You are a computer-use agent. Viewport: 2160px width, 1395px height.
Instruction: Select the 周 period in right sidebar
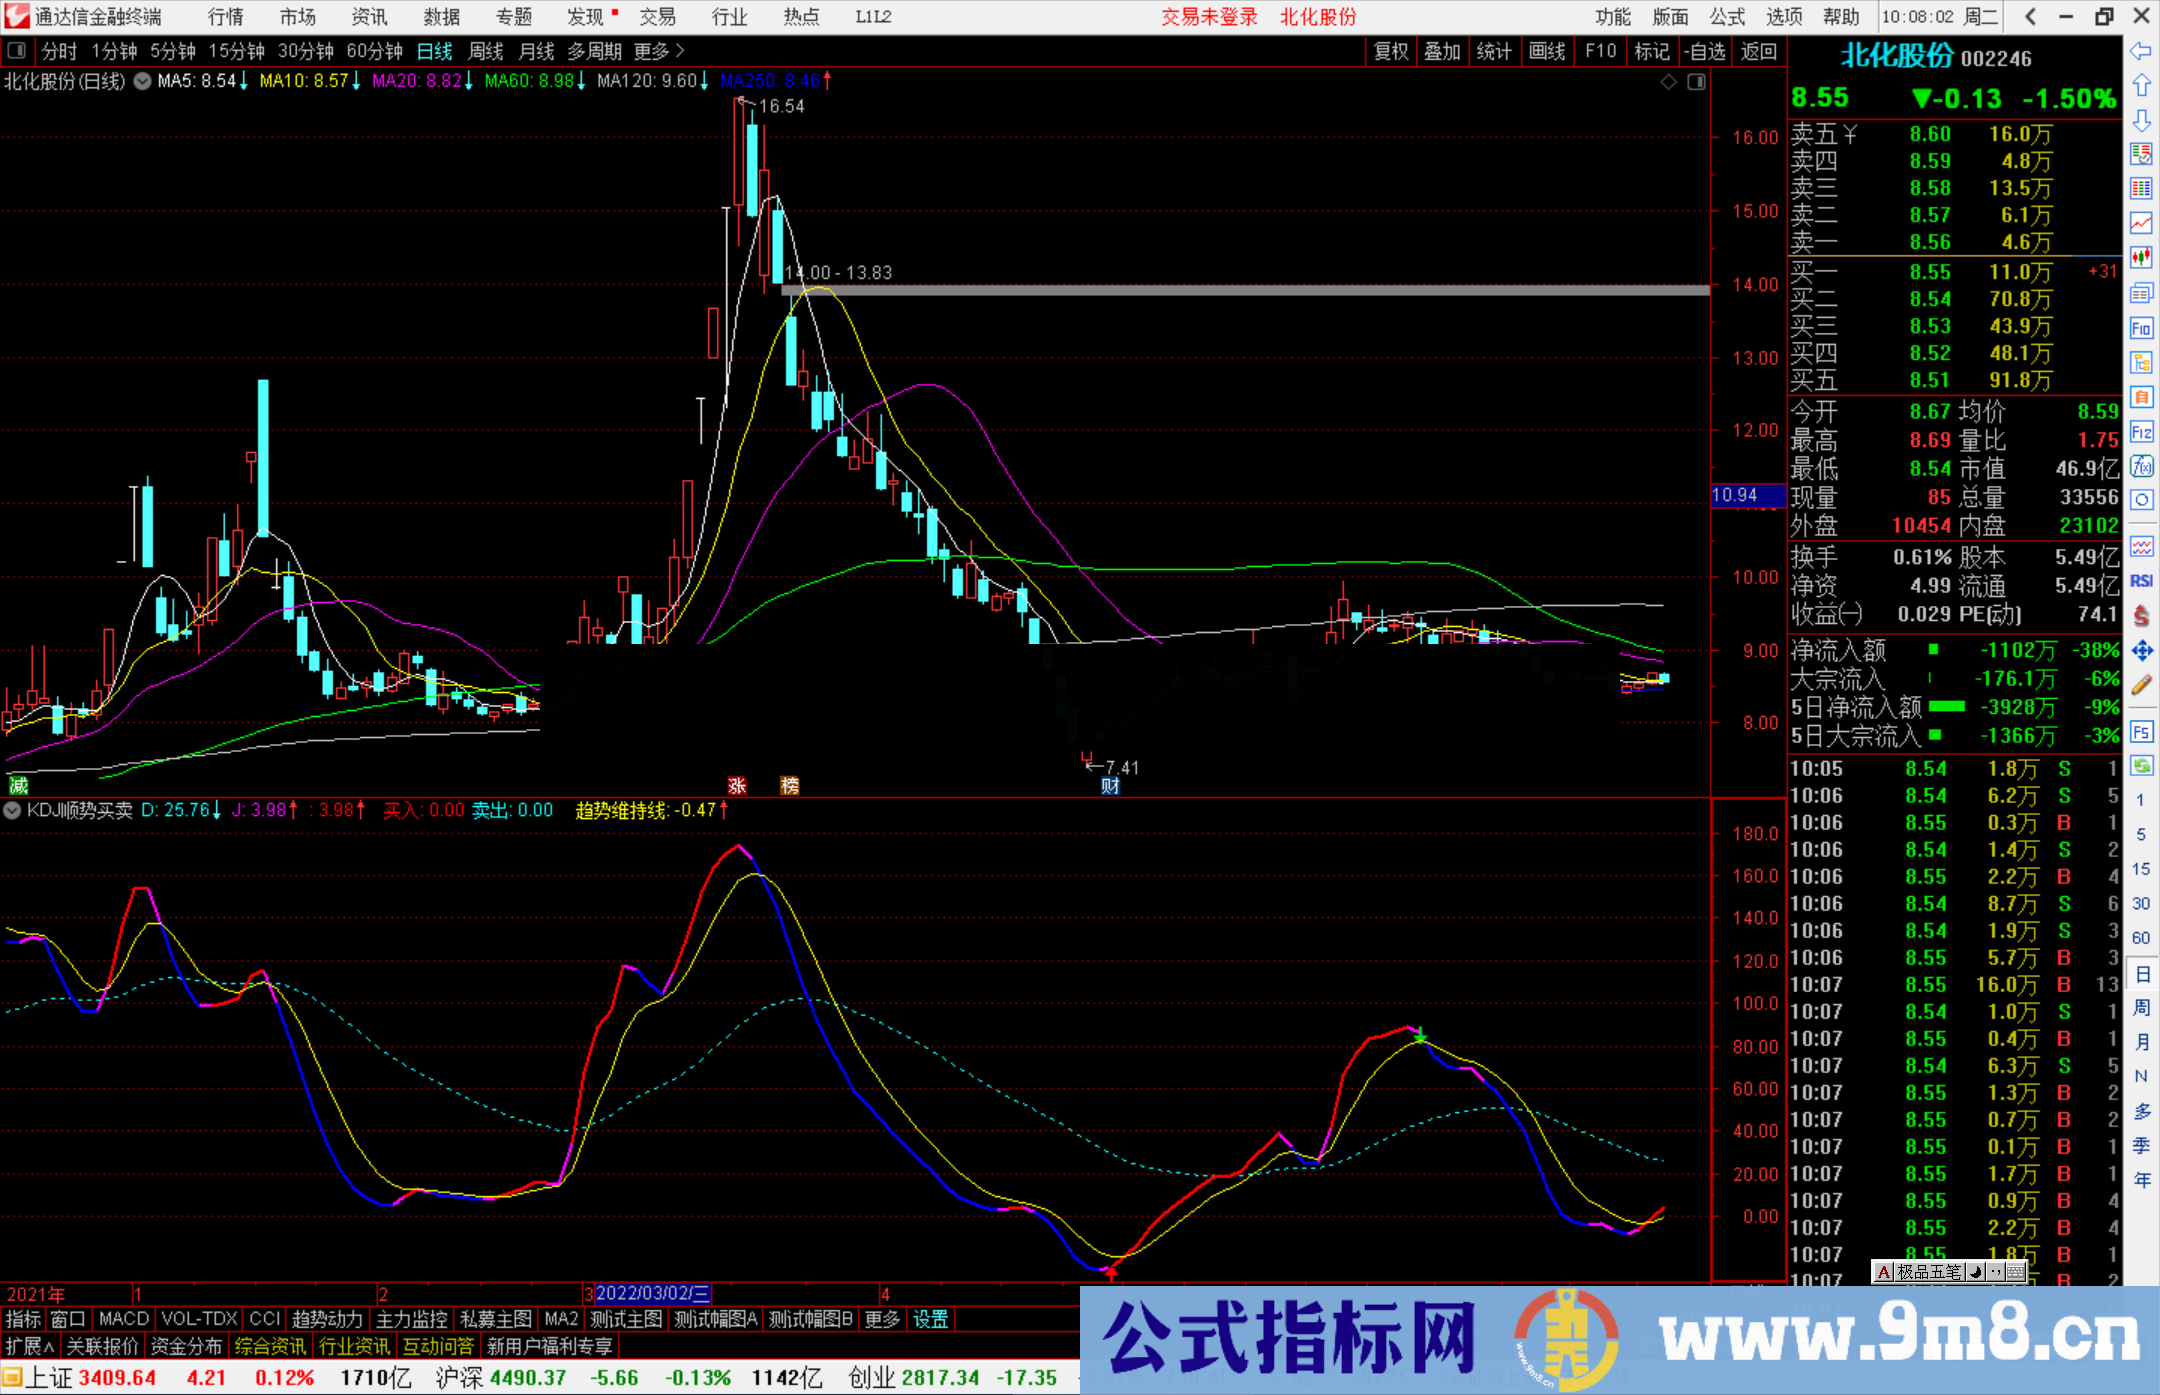pos(2141,1008)
